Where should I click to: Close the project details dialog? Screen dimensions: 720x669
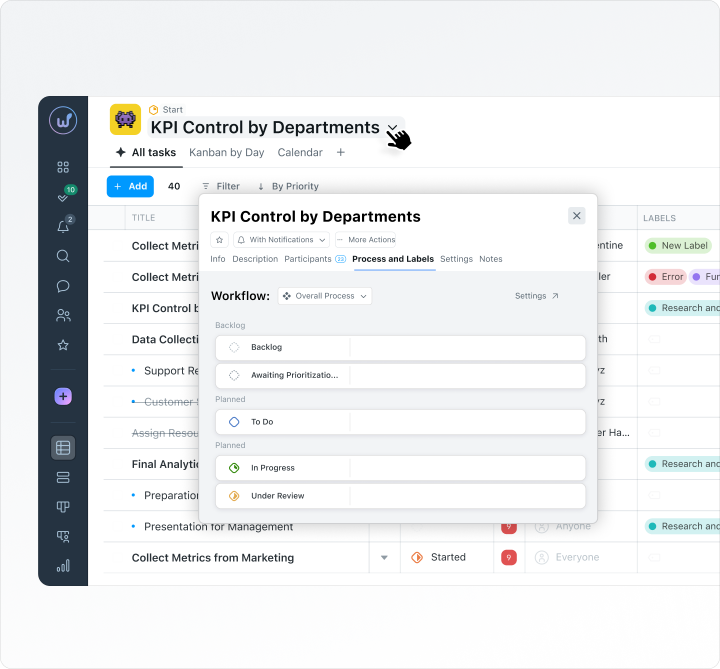coord(577,216)
